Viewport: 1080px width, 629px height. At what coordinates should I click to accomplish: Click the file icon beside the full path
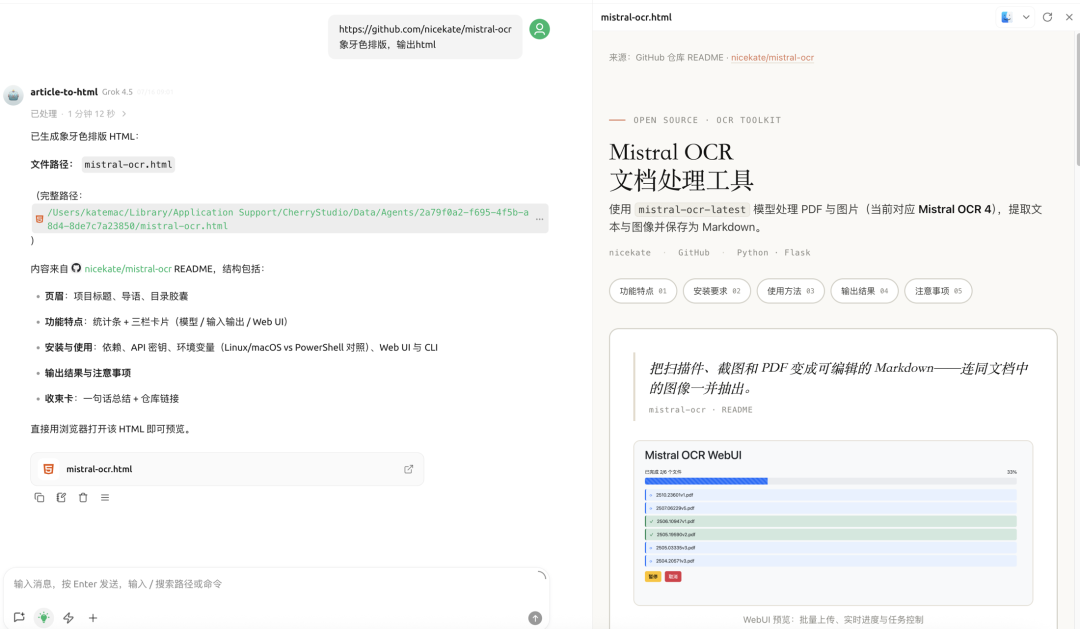pos(39,219)
